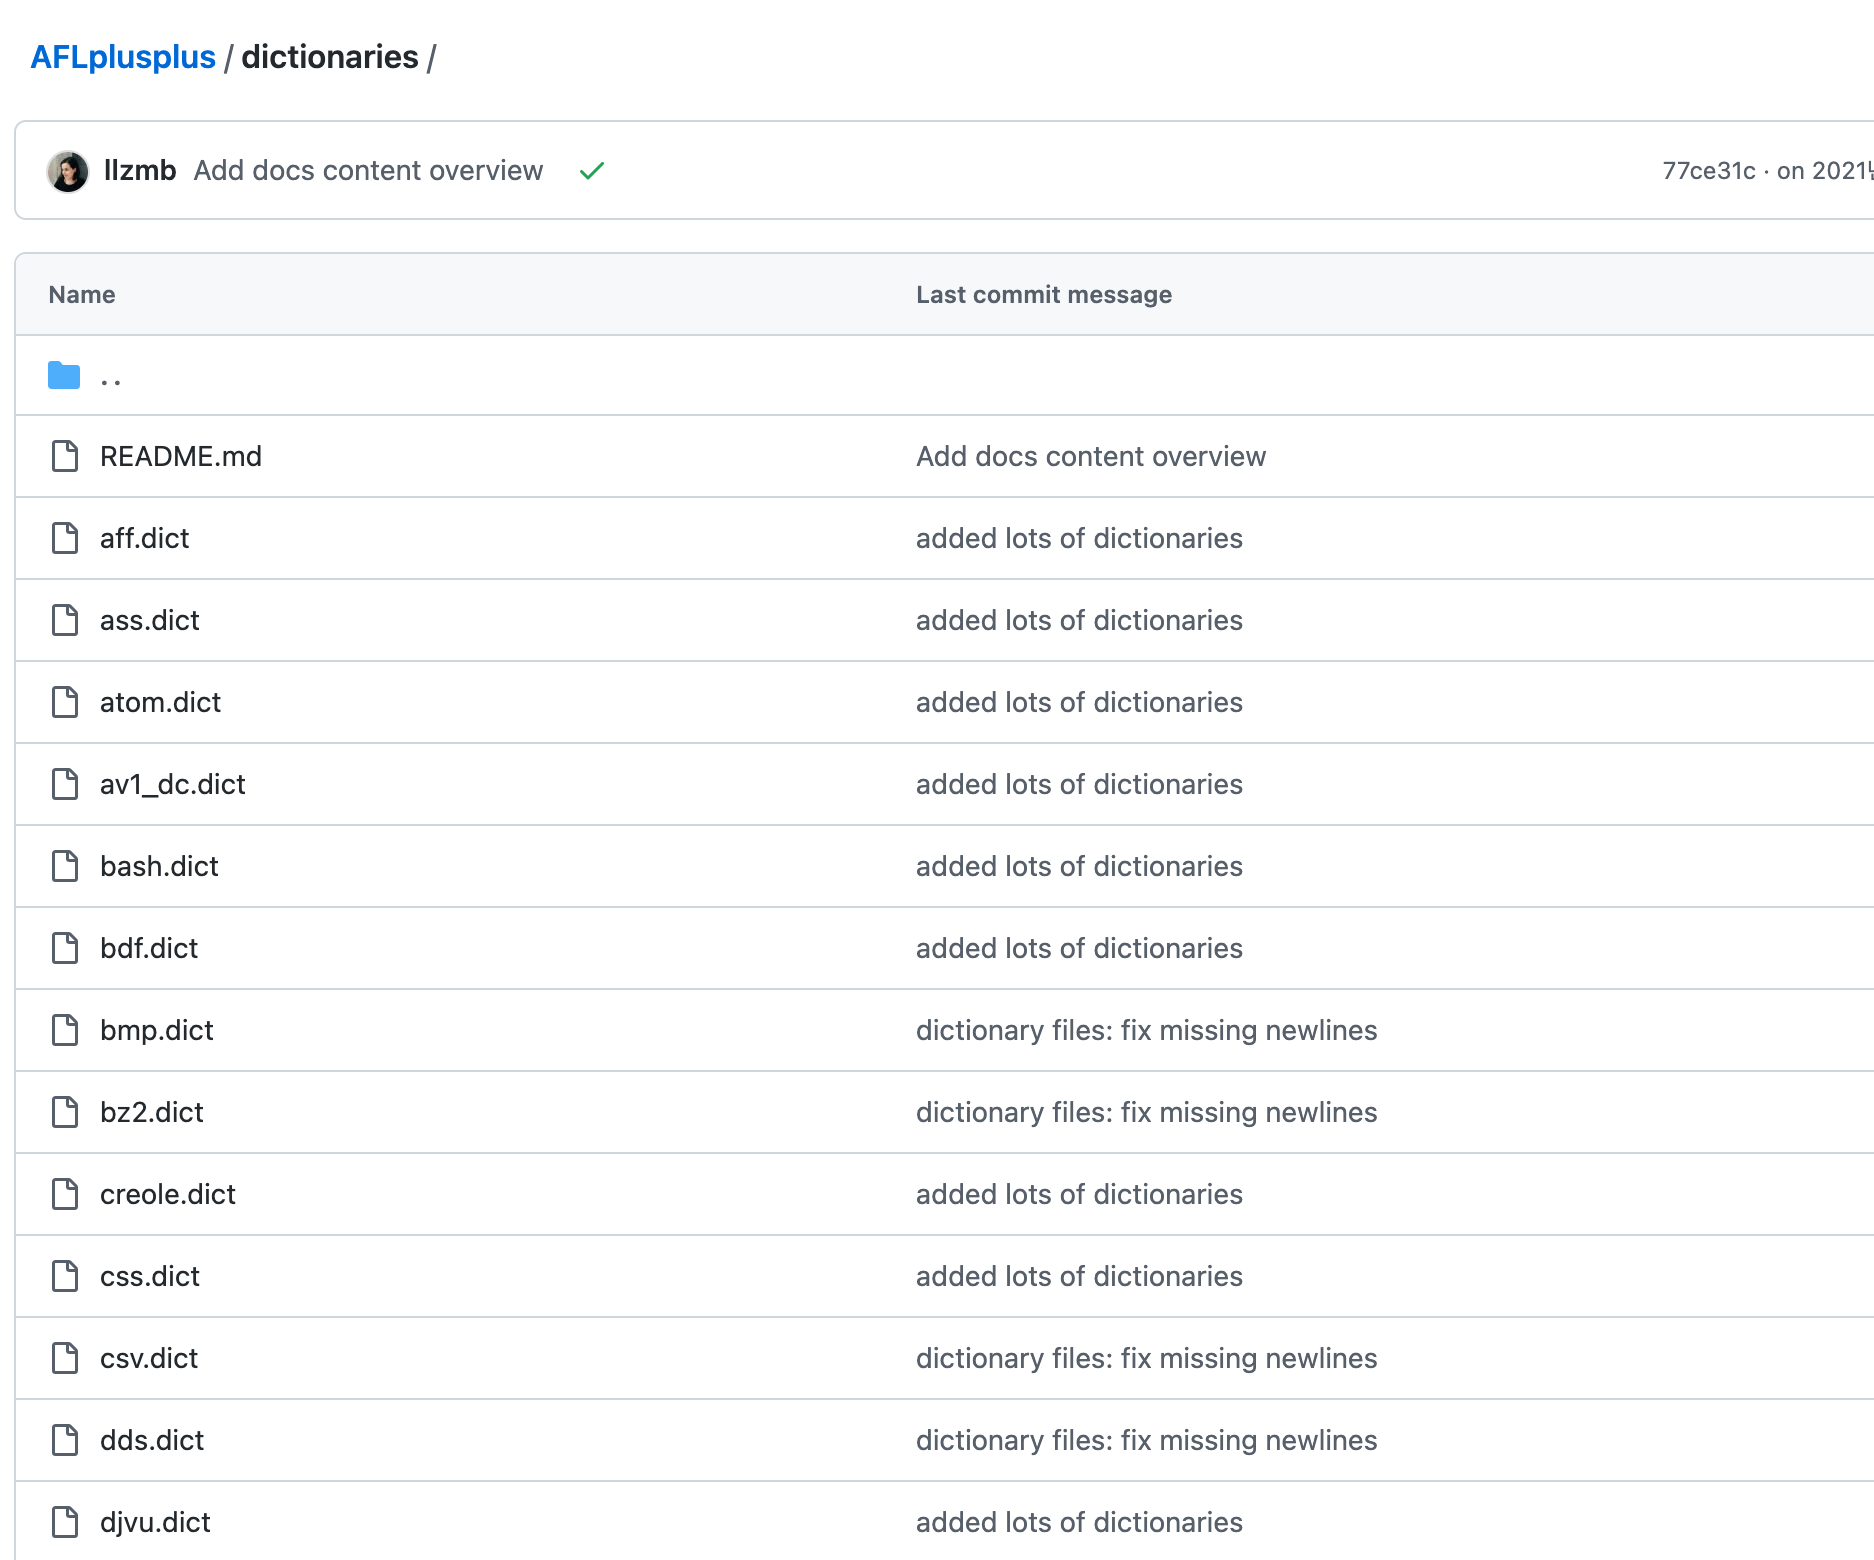Click the green commit status checkmark
The image size is (1874, 1560).
tap(592, 171)
